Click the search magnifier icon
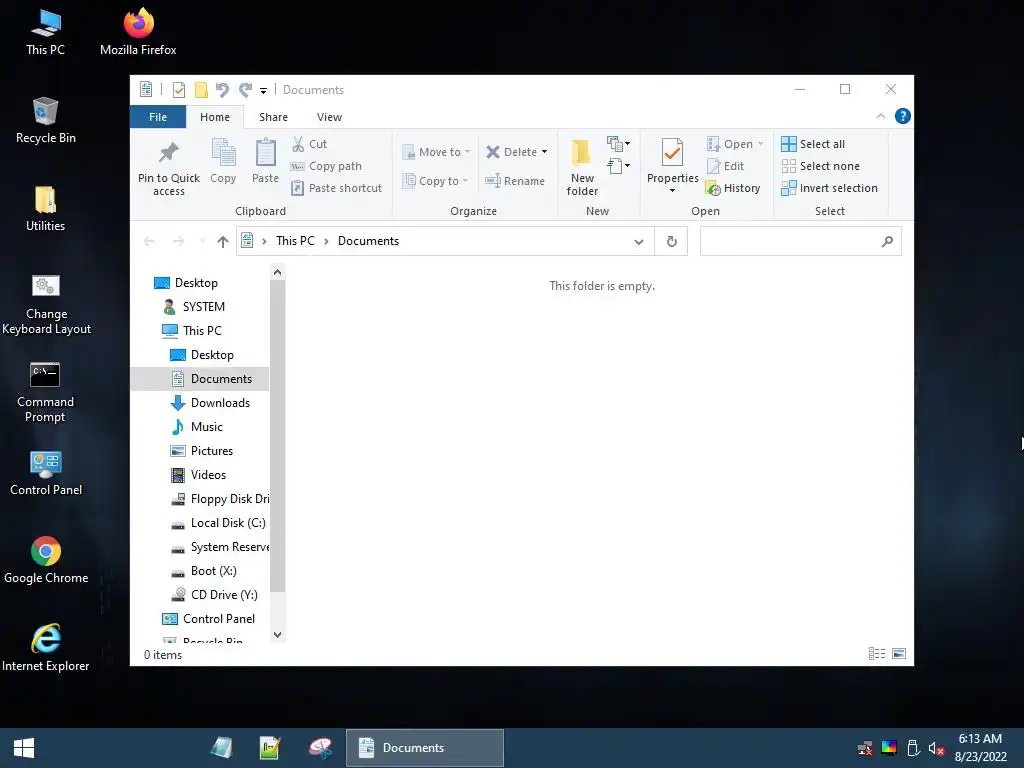 pyautogui.click(x=887, y=242)
